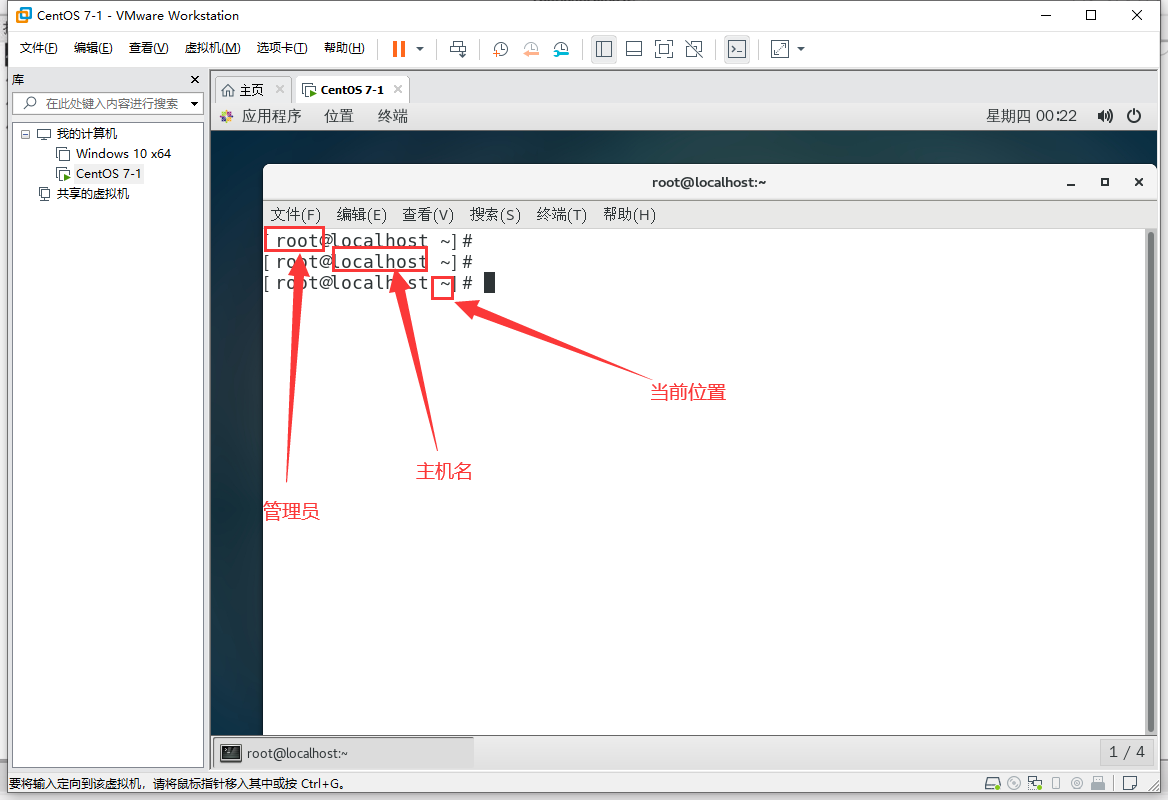
Task: Click the CD/DVD drive status icon
Action: [1014, 783]
